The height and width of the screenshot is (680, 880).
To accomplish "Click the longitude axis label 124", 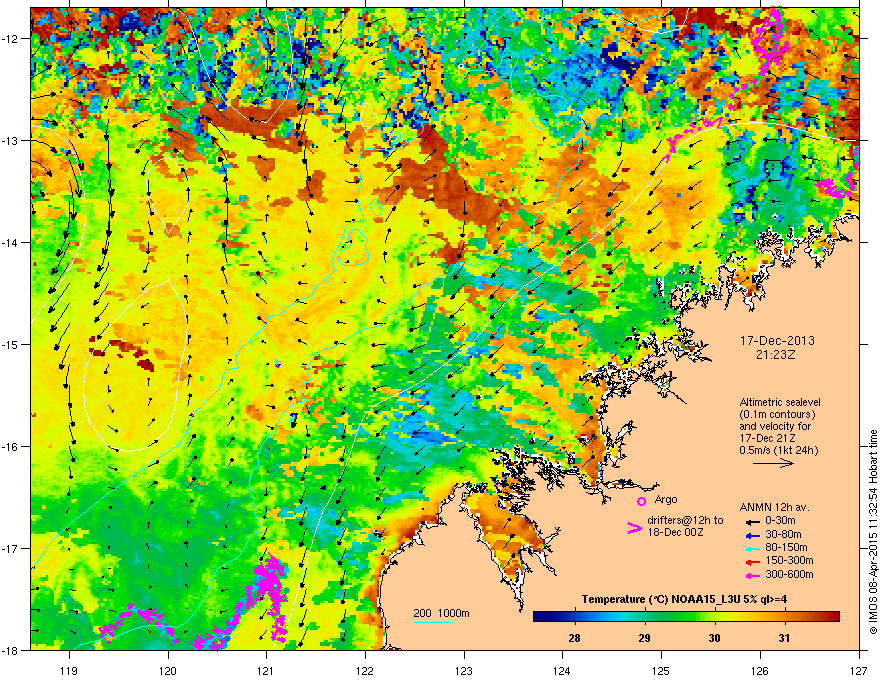I will (562, 670).
